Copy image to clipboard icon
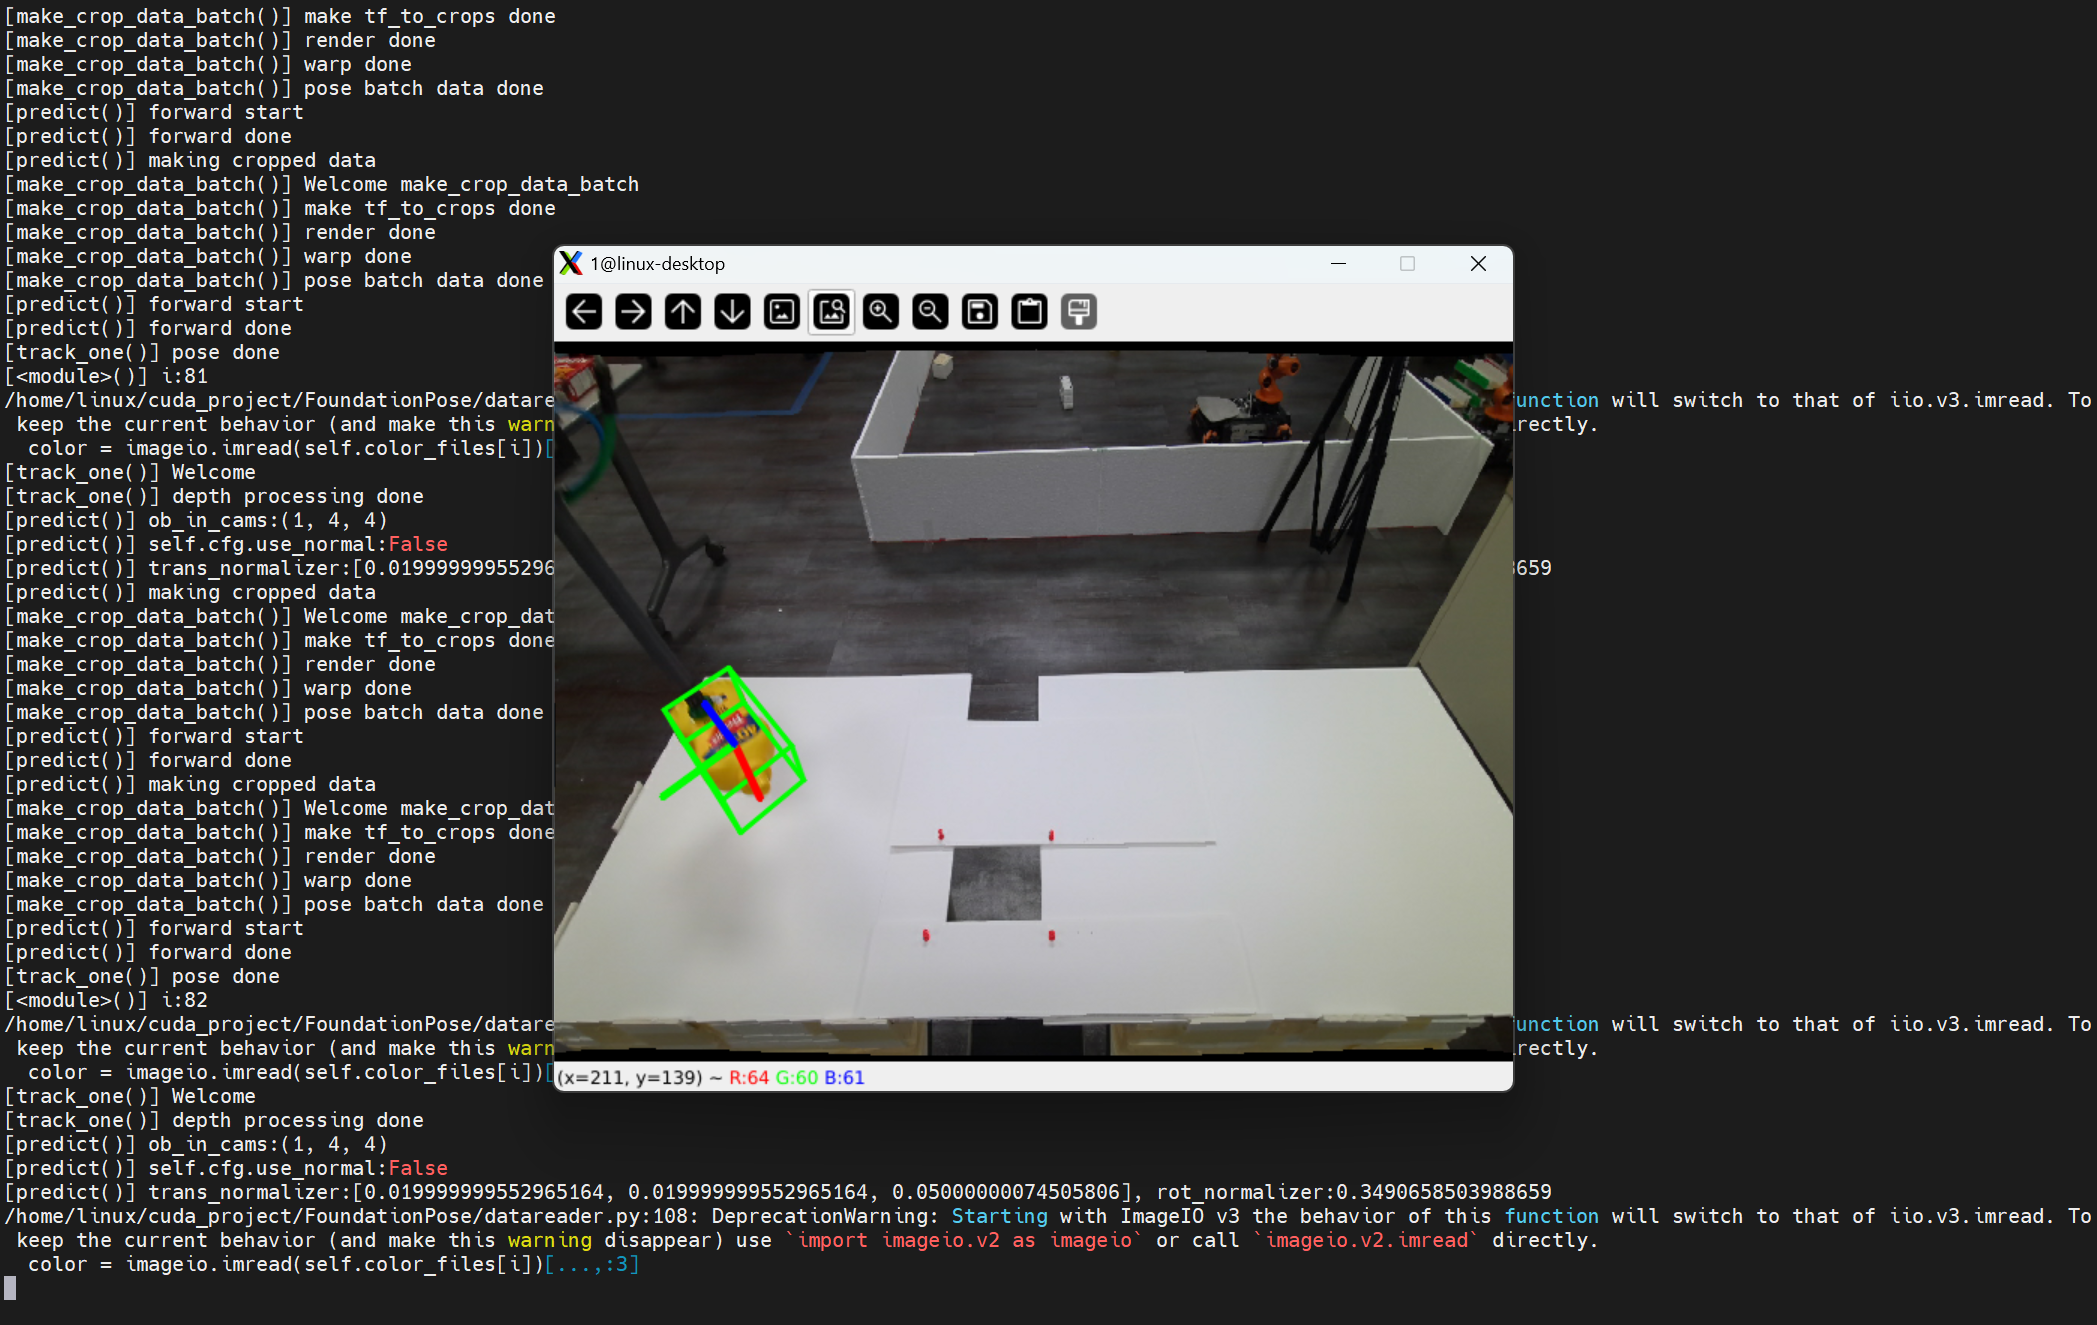 pos(1029,312)
